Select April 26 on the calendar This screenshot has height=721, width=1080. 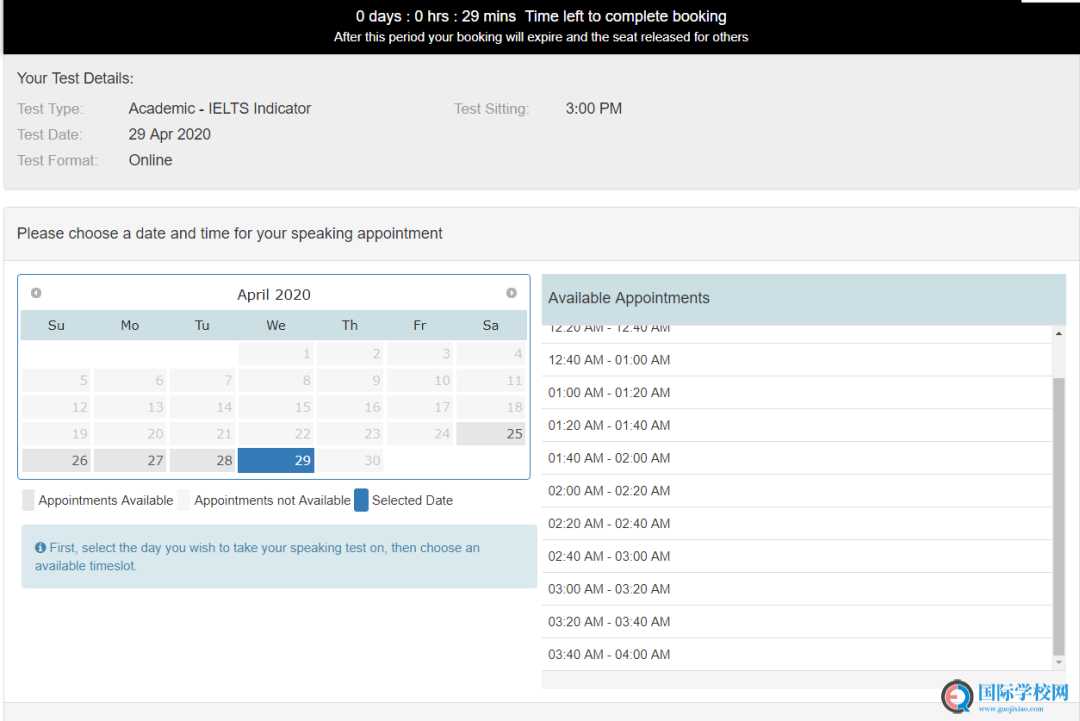click(56, 460)
